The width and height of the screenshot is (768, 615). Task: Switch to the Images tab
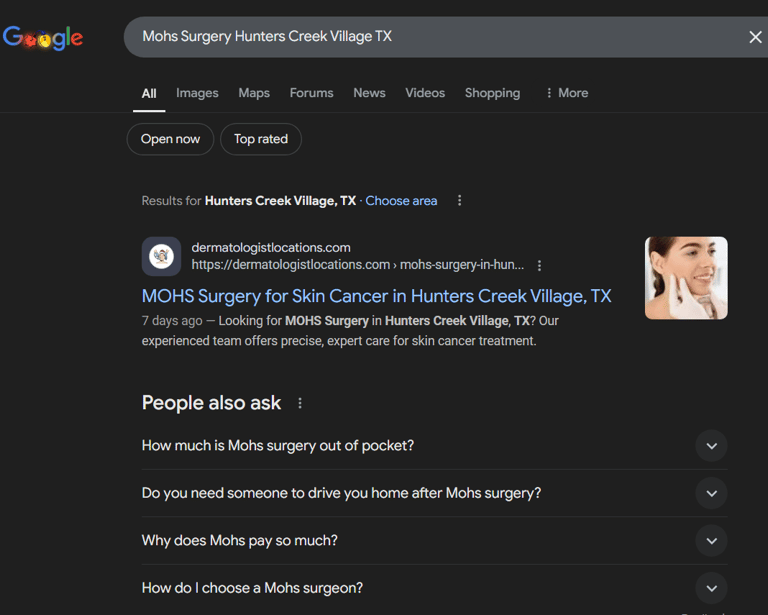[197, 93]
